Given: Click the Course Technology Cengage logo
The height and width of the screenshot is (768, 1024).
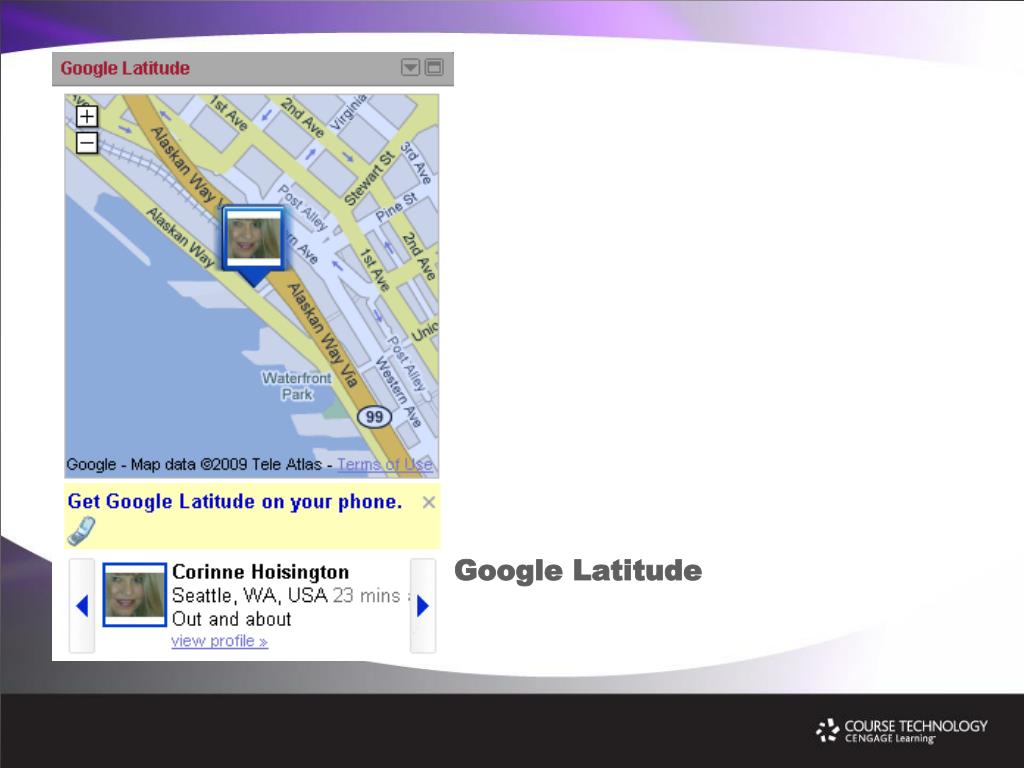Looking at the screenshot, I should click(902, 731).
